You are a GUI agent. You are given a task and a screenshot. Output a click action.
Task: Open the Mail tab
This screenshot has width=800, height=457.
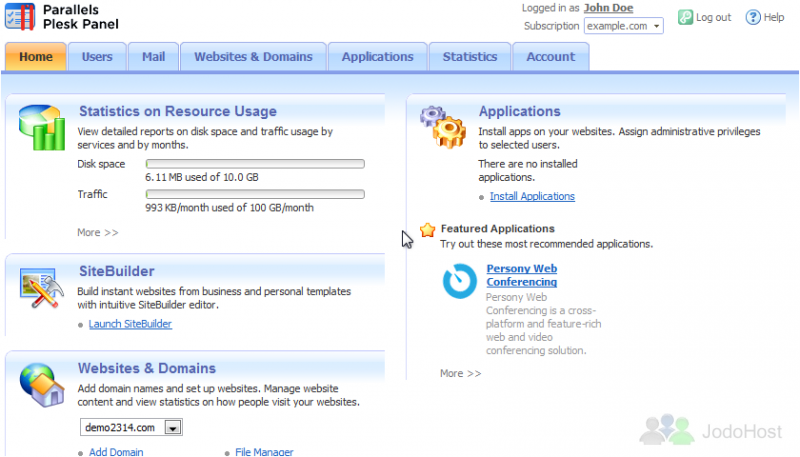154,57
